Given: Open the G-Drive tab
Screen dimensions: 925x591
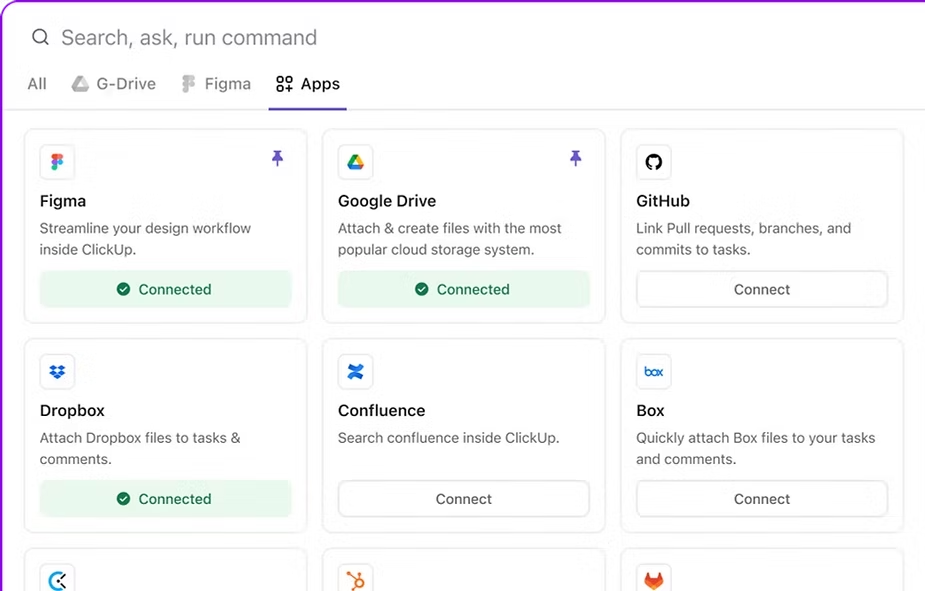Looking at the screenshot, I should 114,84.
